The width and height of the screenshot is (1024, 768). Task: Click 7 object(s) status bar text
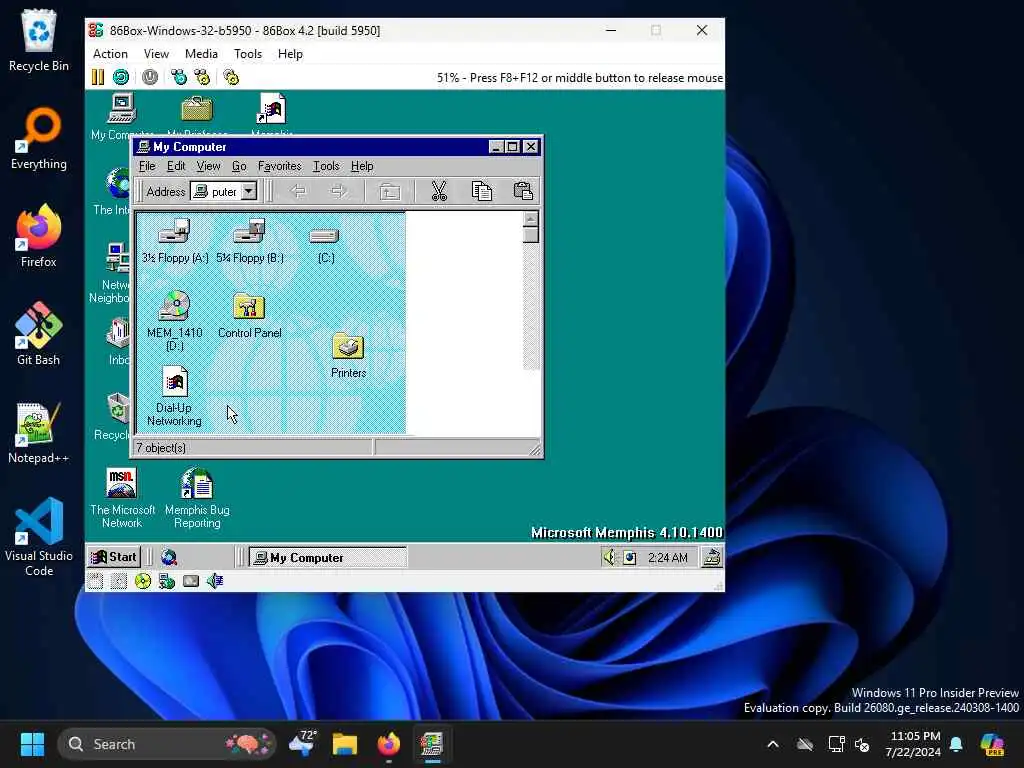tap(161, 448)
